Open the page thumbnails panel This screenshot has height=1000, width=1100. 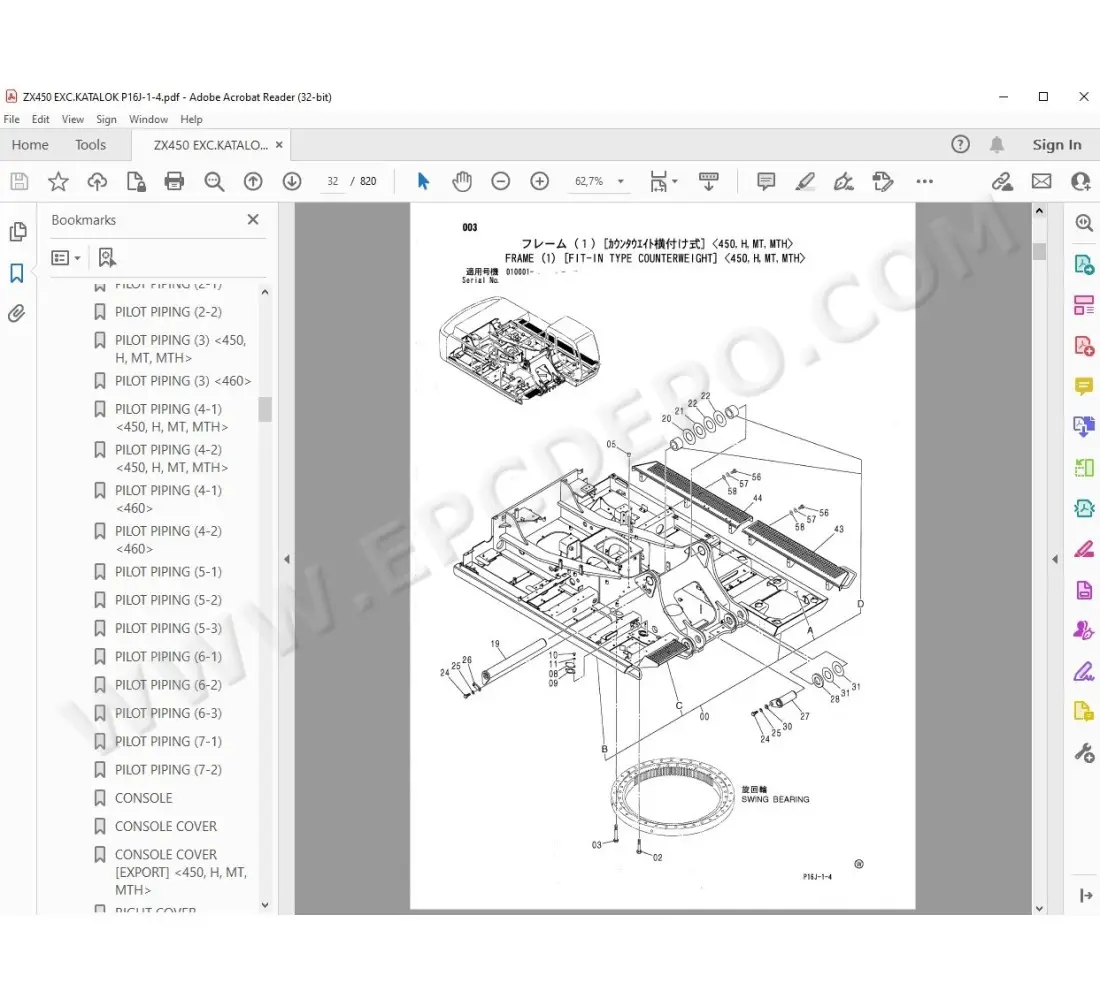click(18, 232)
